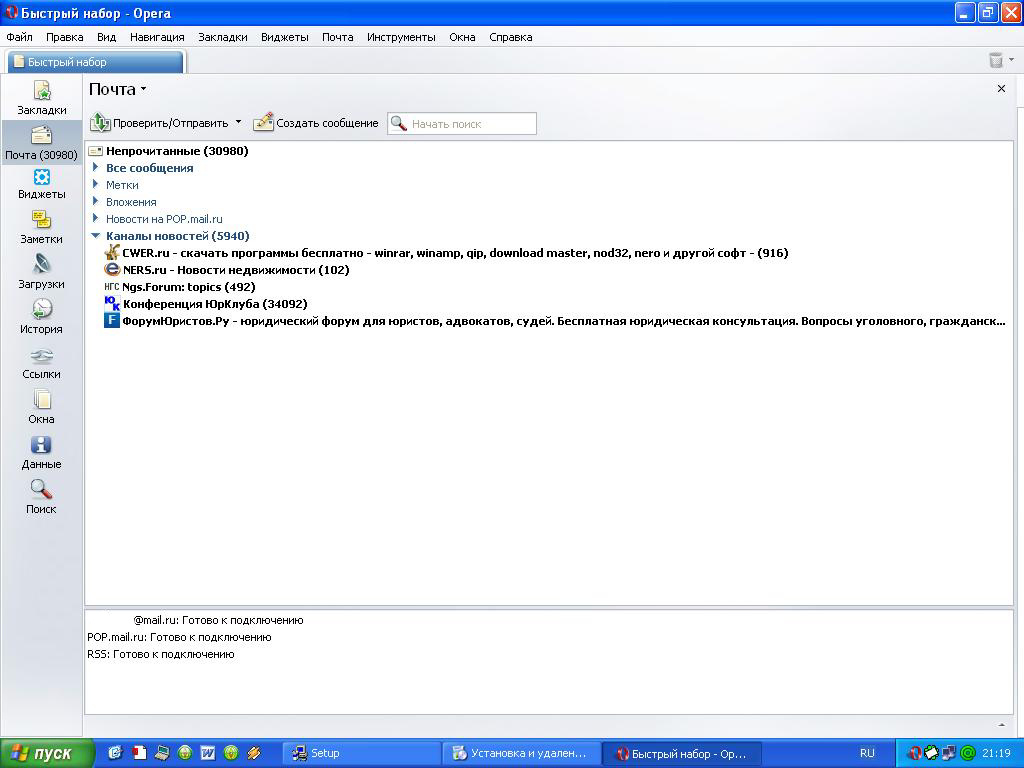Click the Opera icon in system tray
1024x768 pixels.
click(914, 753)
